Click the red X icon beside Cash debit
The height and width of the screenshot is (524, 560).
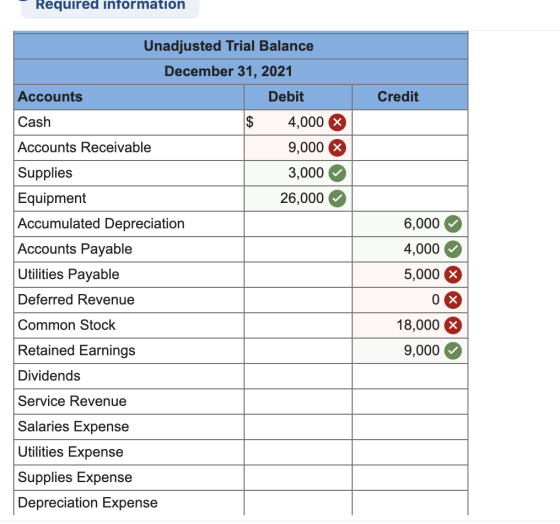click(x=337, y=122)
